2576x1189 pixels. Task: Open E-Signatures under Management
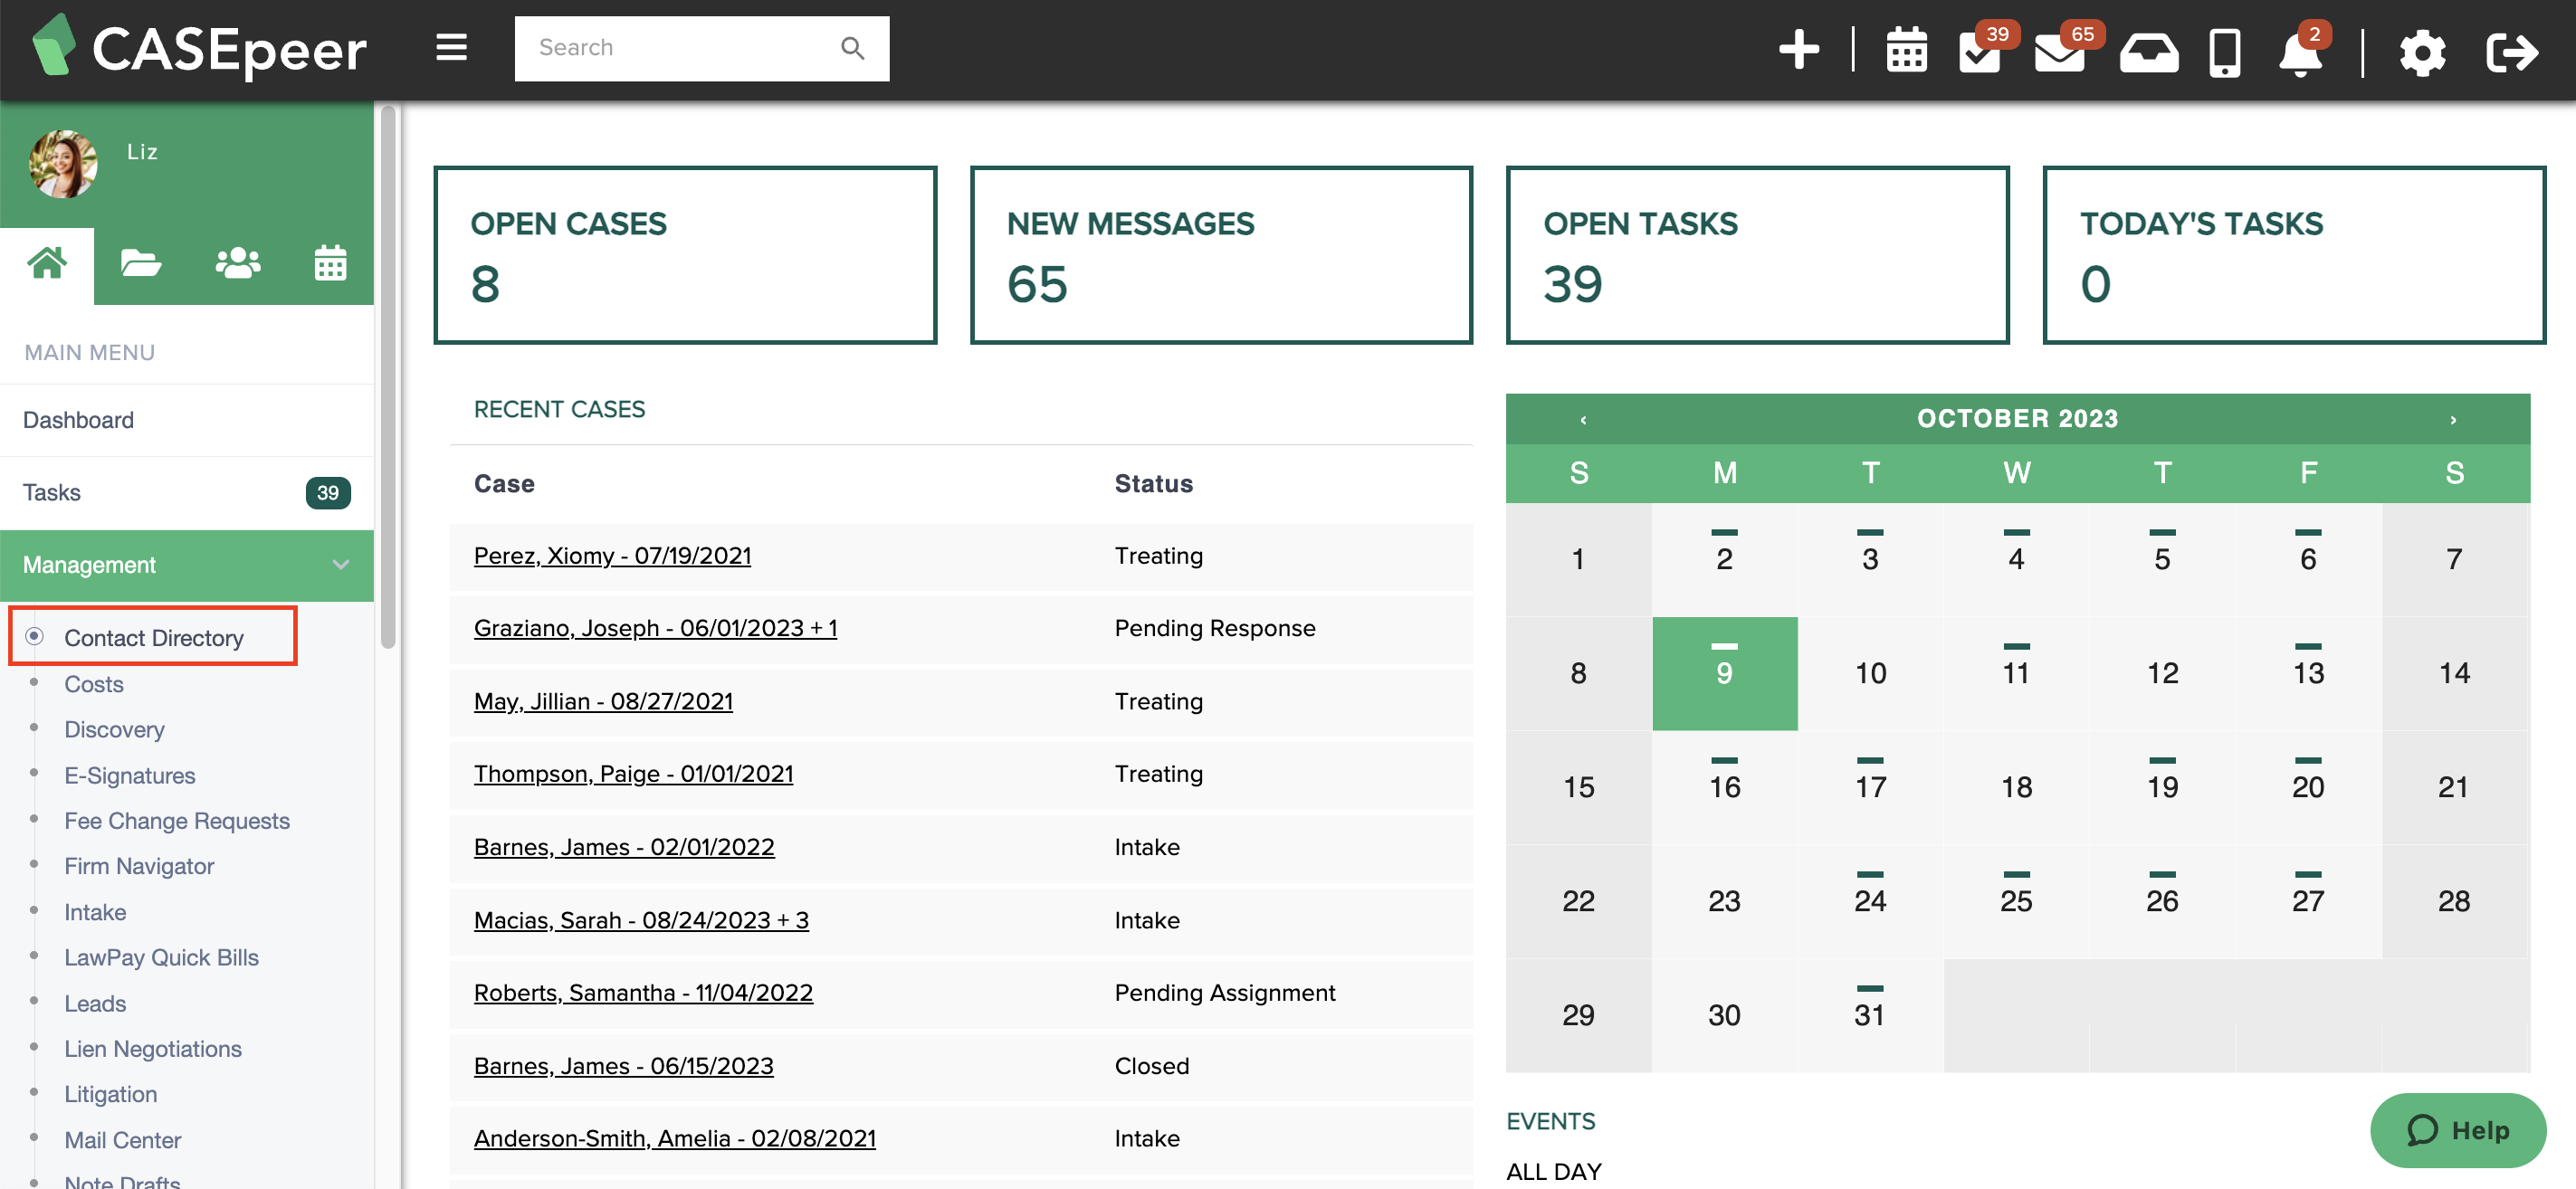coord(130,775)
